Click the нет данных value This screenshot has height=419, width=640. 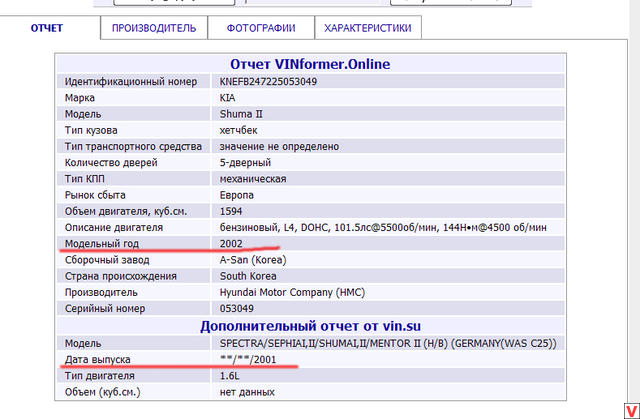(x=247, y=392)
